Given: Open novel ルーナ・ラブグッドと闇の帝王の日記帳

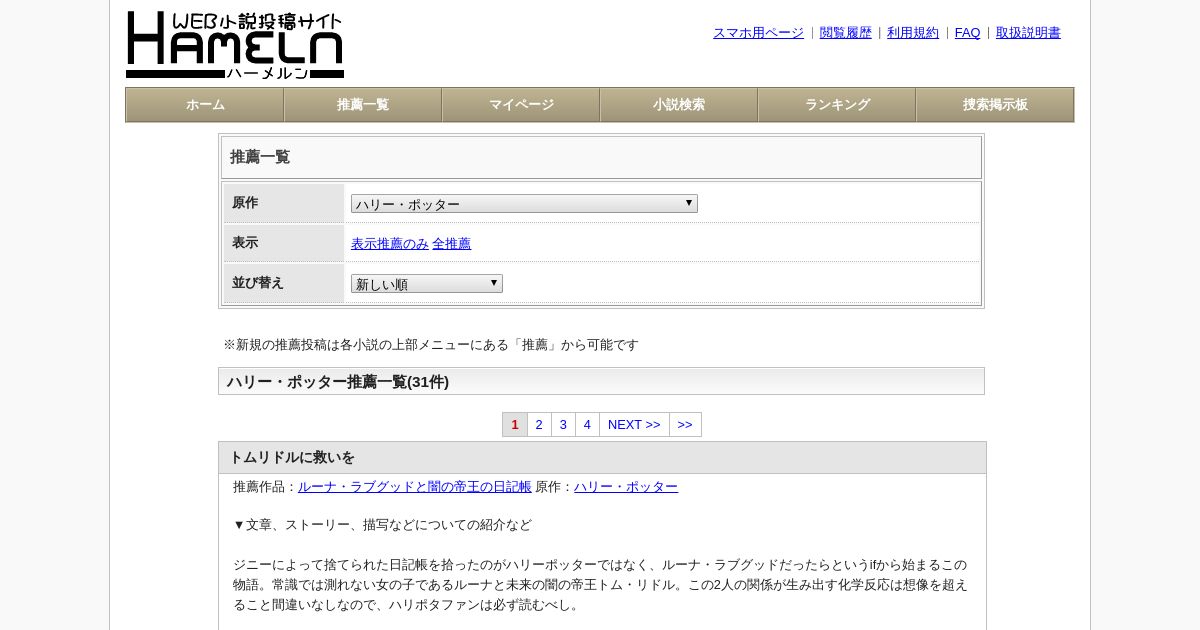Looking at the screenshot, I should click(x=415, y=487).
